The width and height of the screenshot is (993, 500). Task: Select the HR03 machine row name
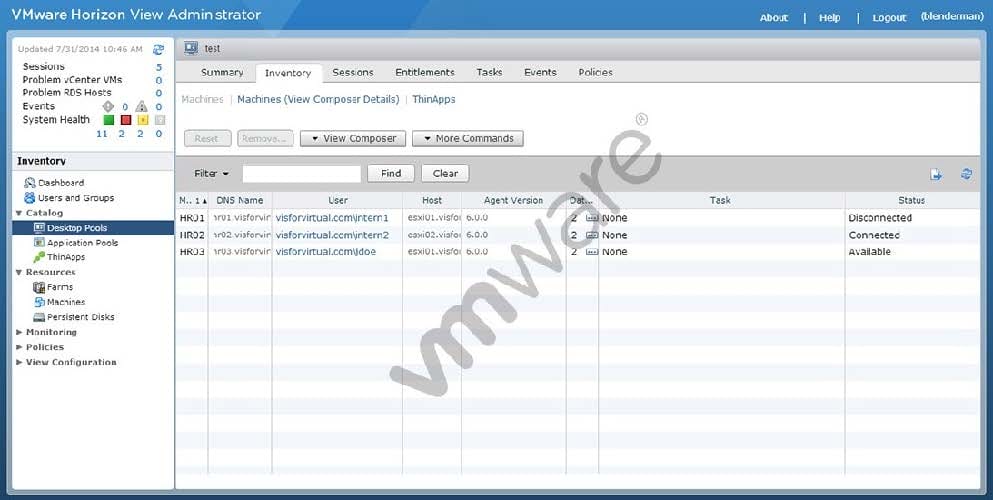192,251
